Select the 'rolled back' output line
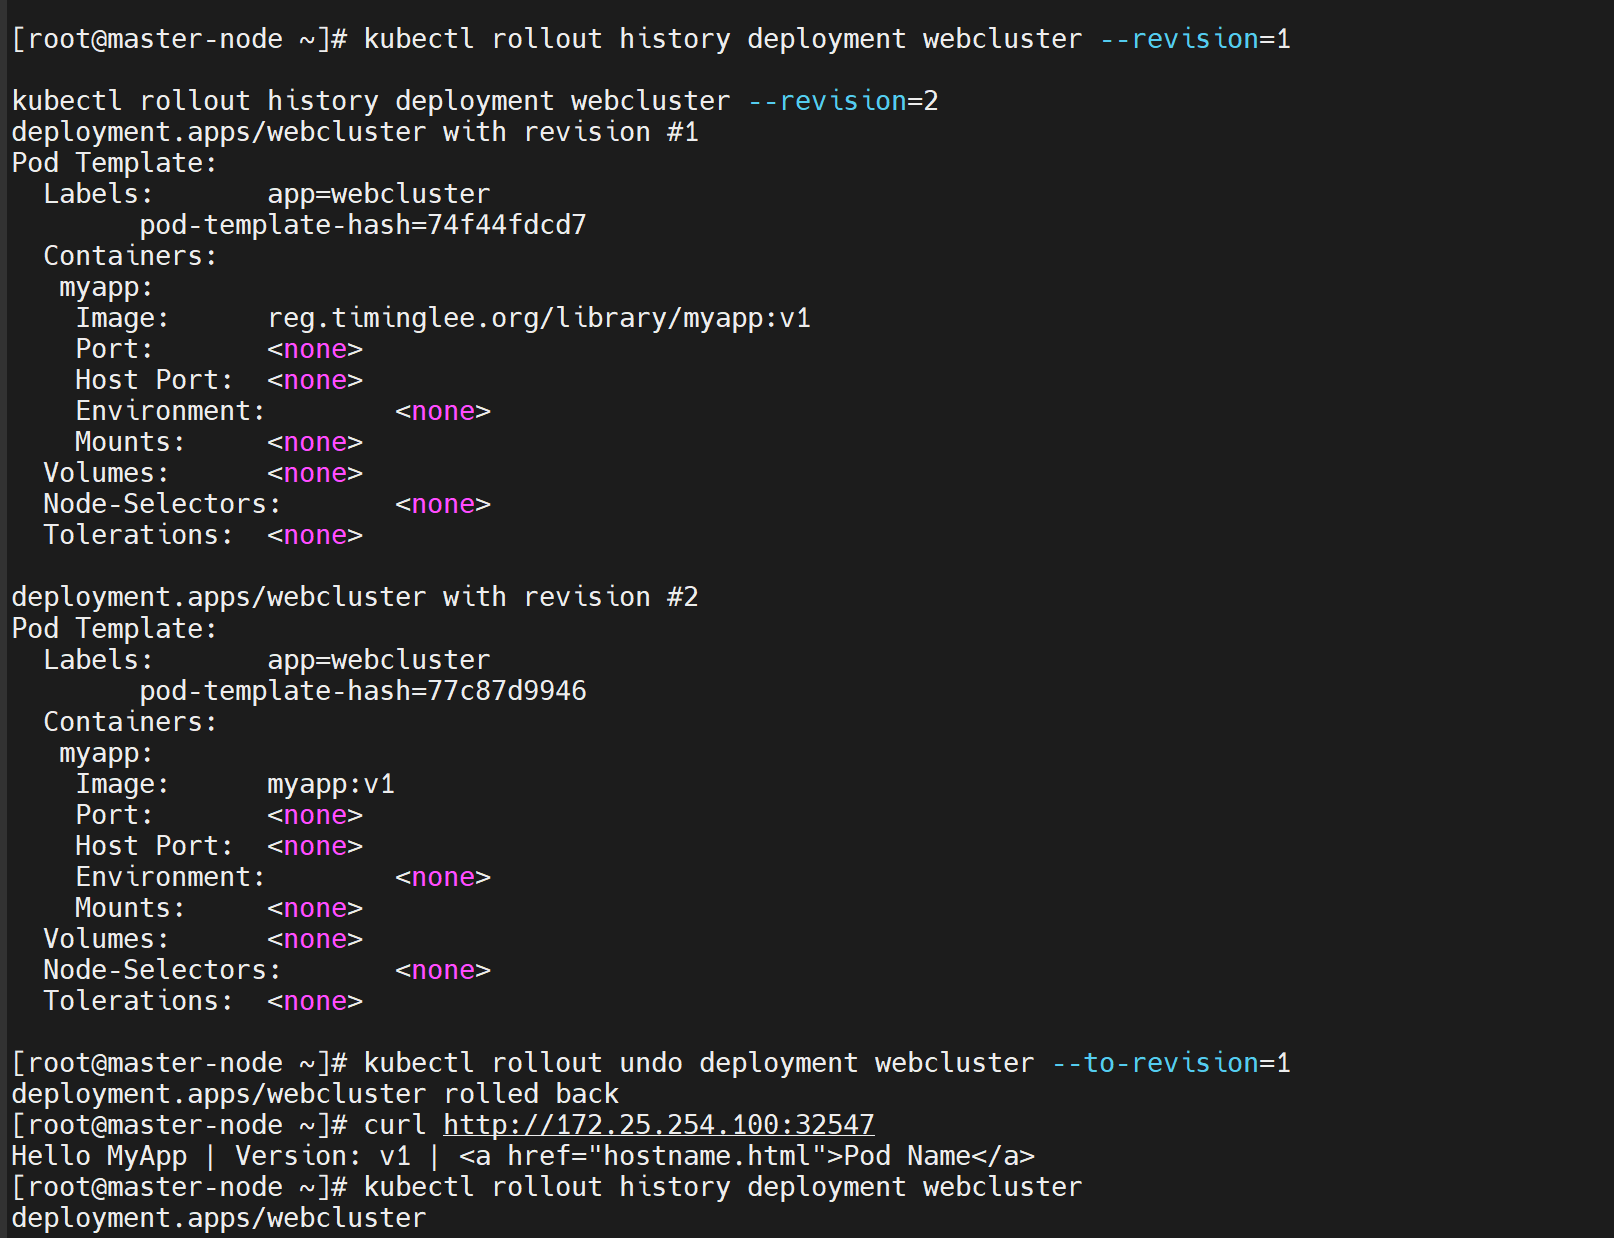1614x1238 pixels. tap(315, 1094)
